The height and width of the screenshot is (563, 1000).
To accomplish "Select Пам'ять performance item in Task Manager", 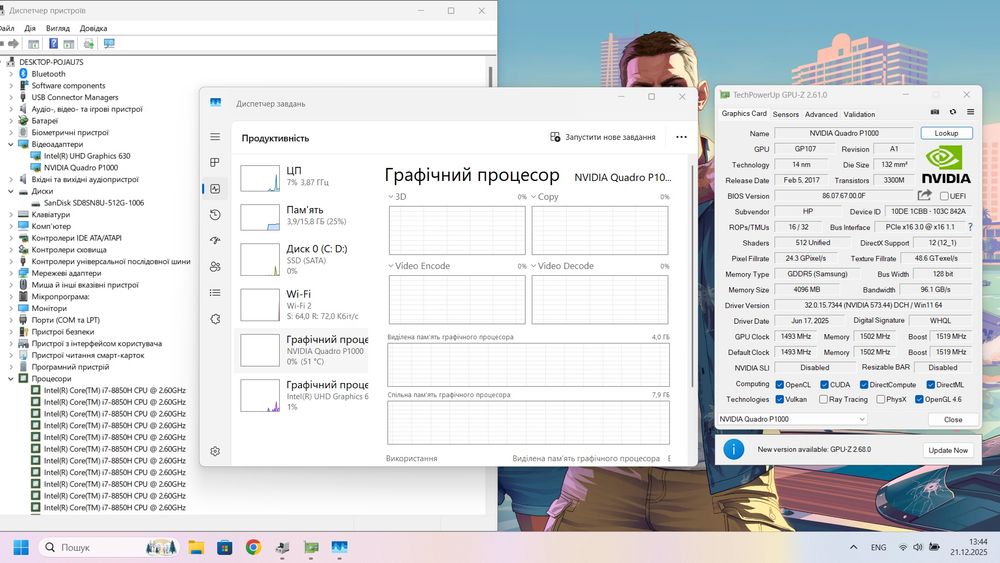I will (301, 216).
